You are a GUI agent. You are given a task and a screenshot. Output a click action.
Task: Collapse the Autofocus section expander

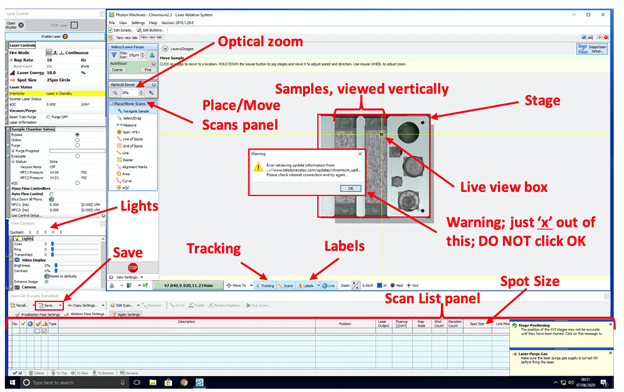click(153, 64)
